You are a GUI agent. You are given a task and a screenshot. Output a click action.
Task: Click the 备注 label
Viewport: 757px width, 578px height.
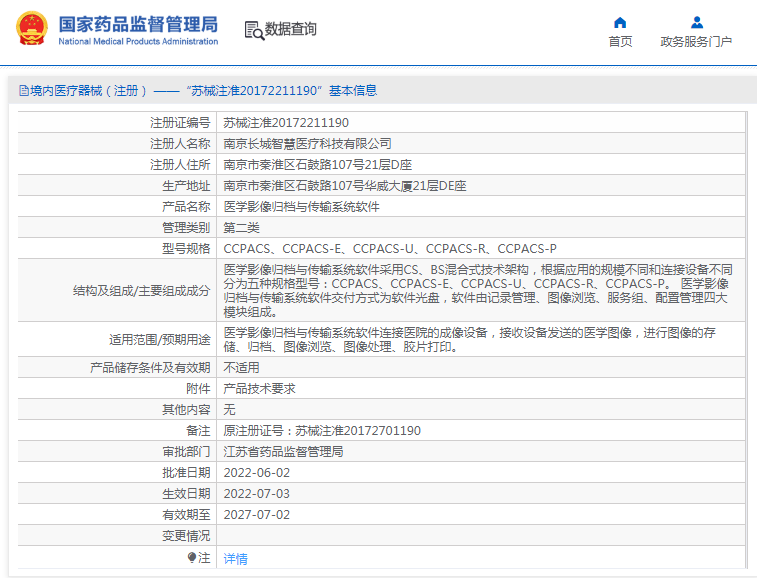pyautogui.click(x=198, y=431)
